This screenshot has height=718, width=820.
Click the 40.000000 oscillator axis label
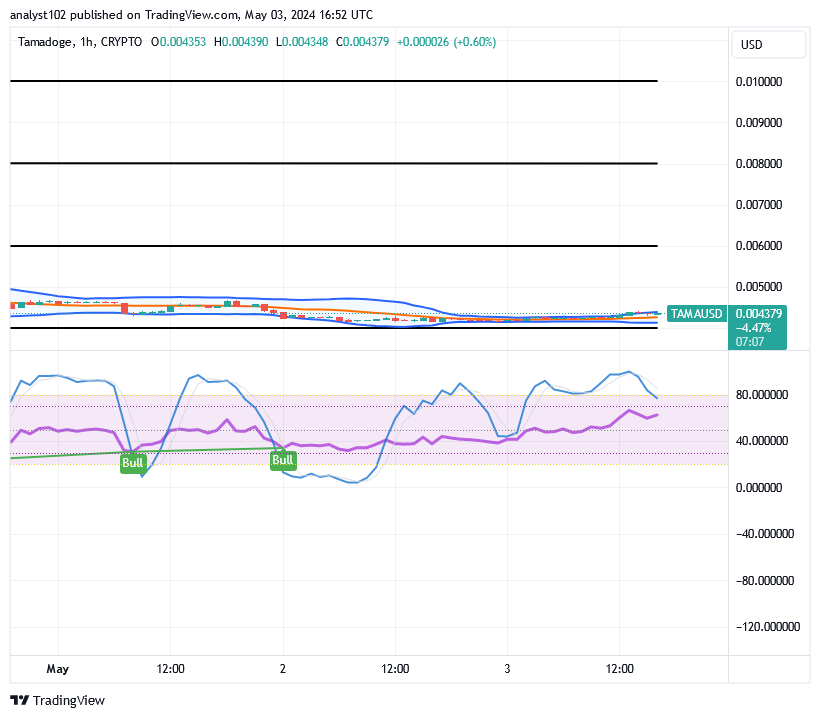click(x=761, y=441)
